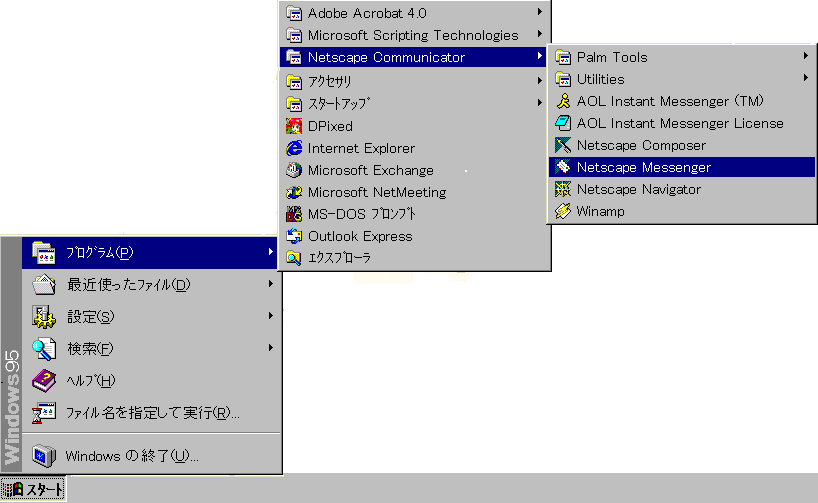Click the MS-DOS プロンプト icon
Screen dimensions: 818x503
tap(294, 214)
